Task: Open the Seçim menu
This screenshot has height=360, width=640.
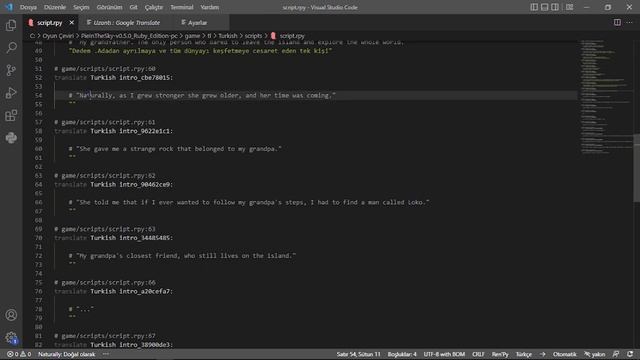Action: (x=81, y=7)
